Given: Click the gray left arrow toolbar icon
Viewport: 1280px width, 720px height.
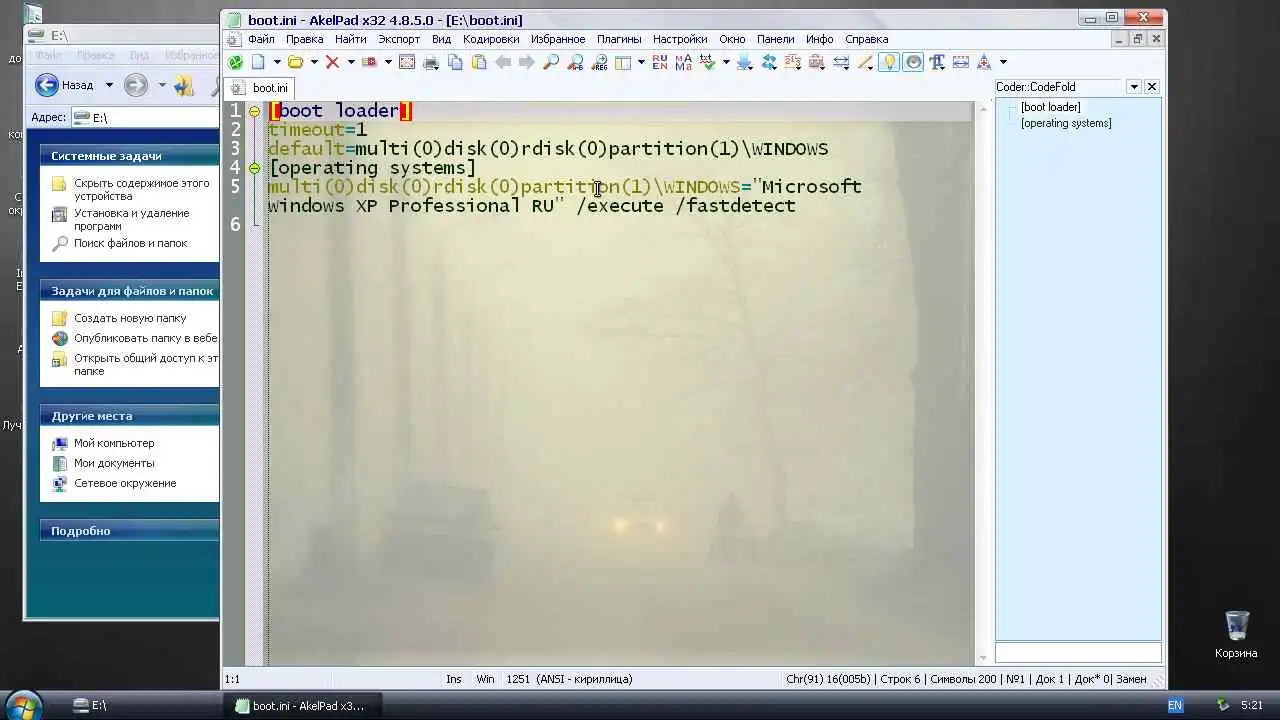Looking at the screenshot, I should point(503,62).
